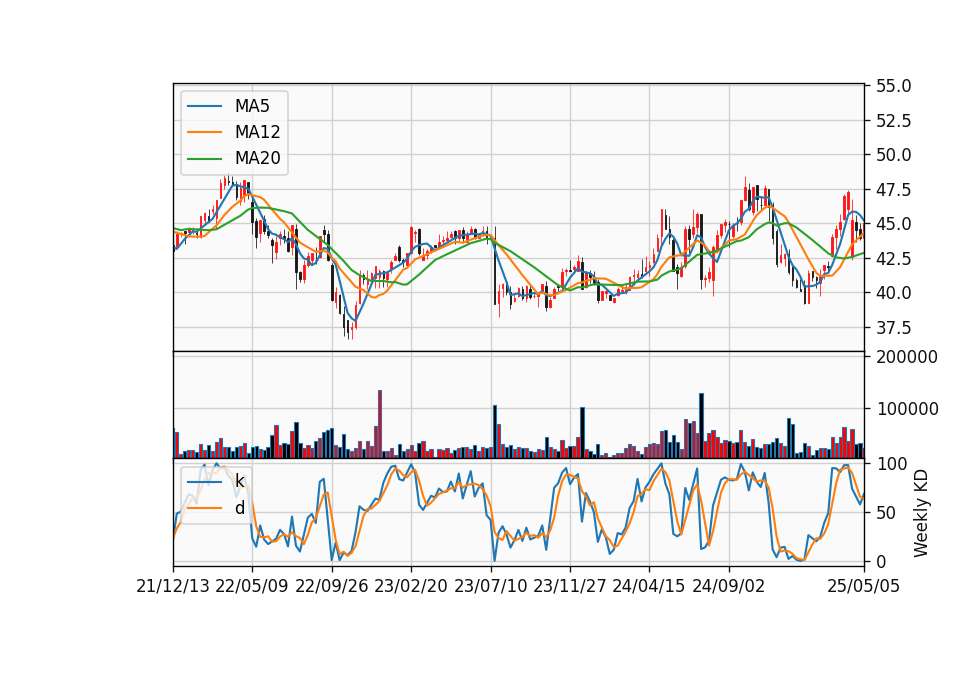Screen dimensions: 960x690
Task: Click the 25/05/05 date label
Action: (x=864, y=586)
